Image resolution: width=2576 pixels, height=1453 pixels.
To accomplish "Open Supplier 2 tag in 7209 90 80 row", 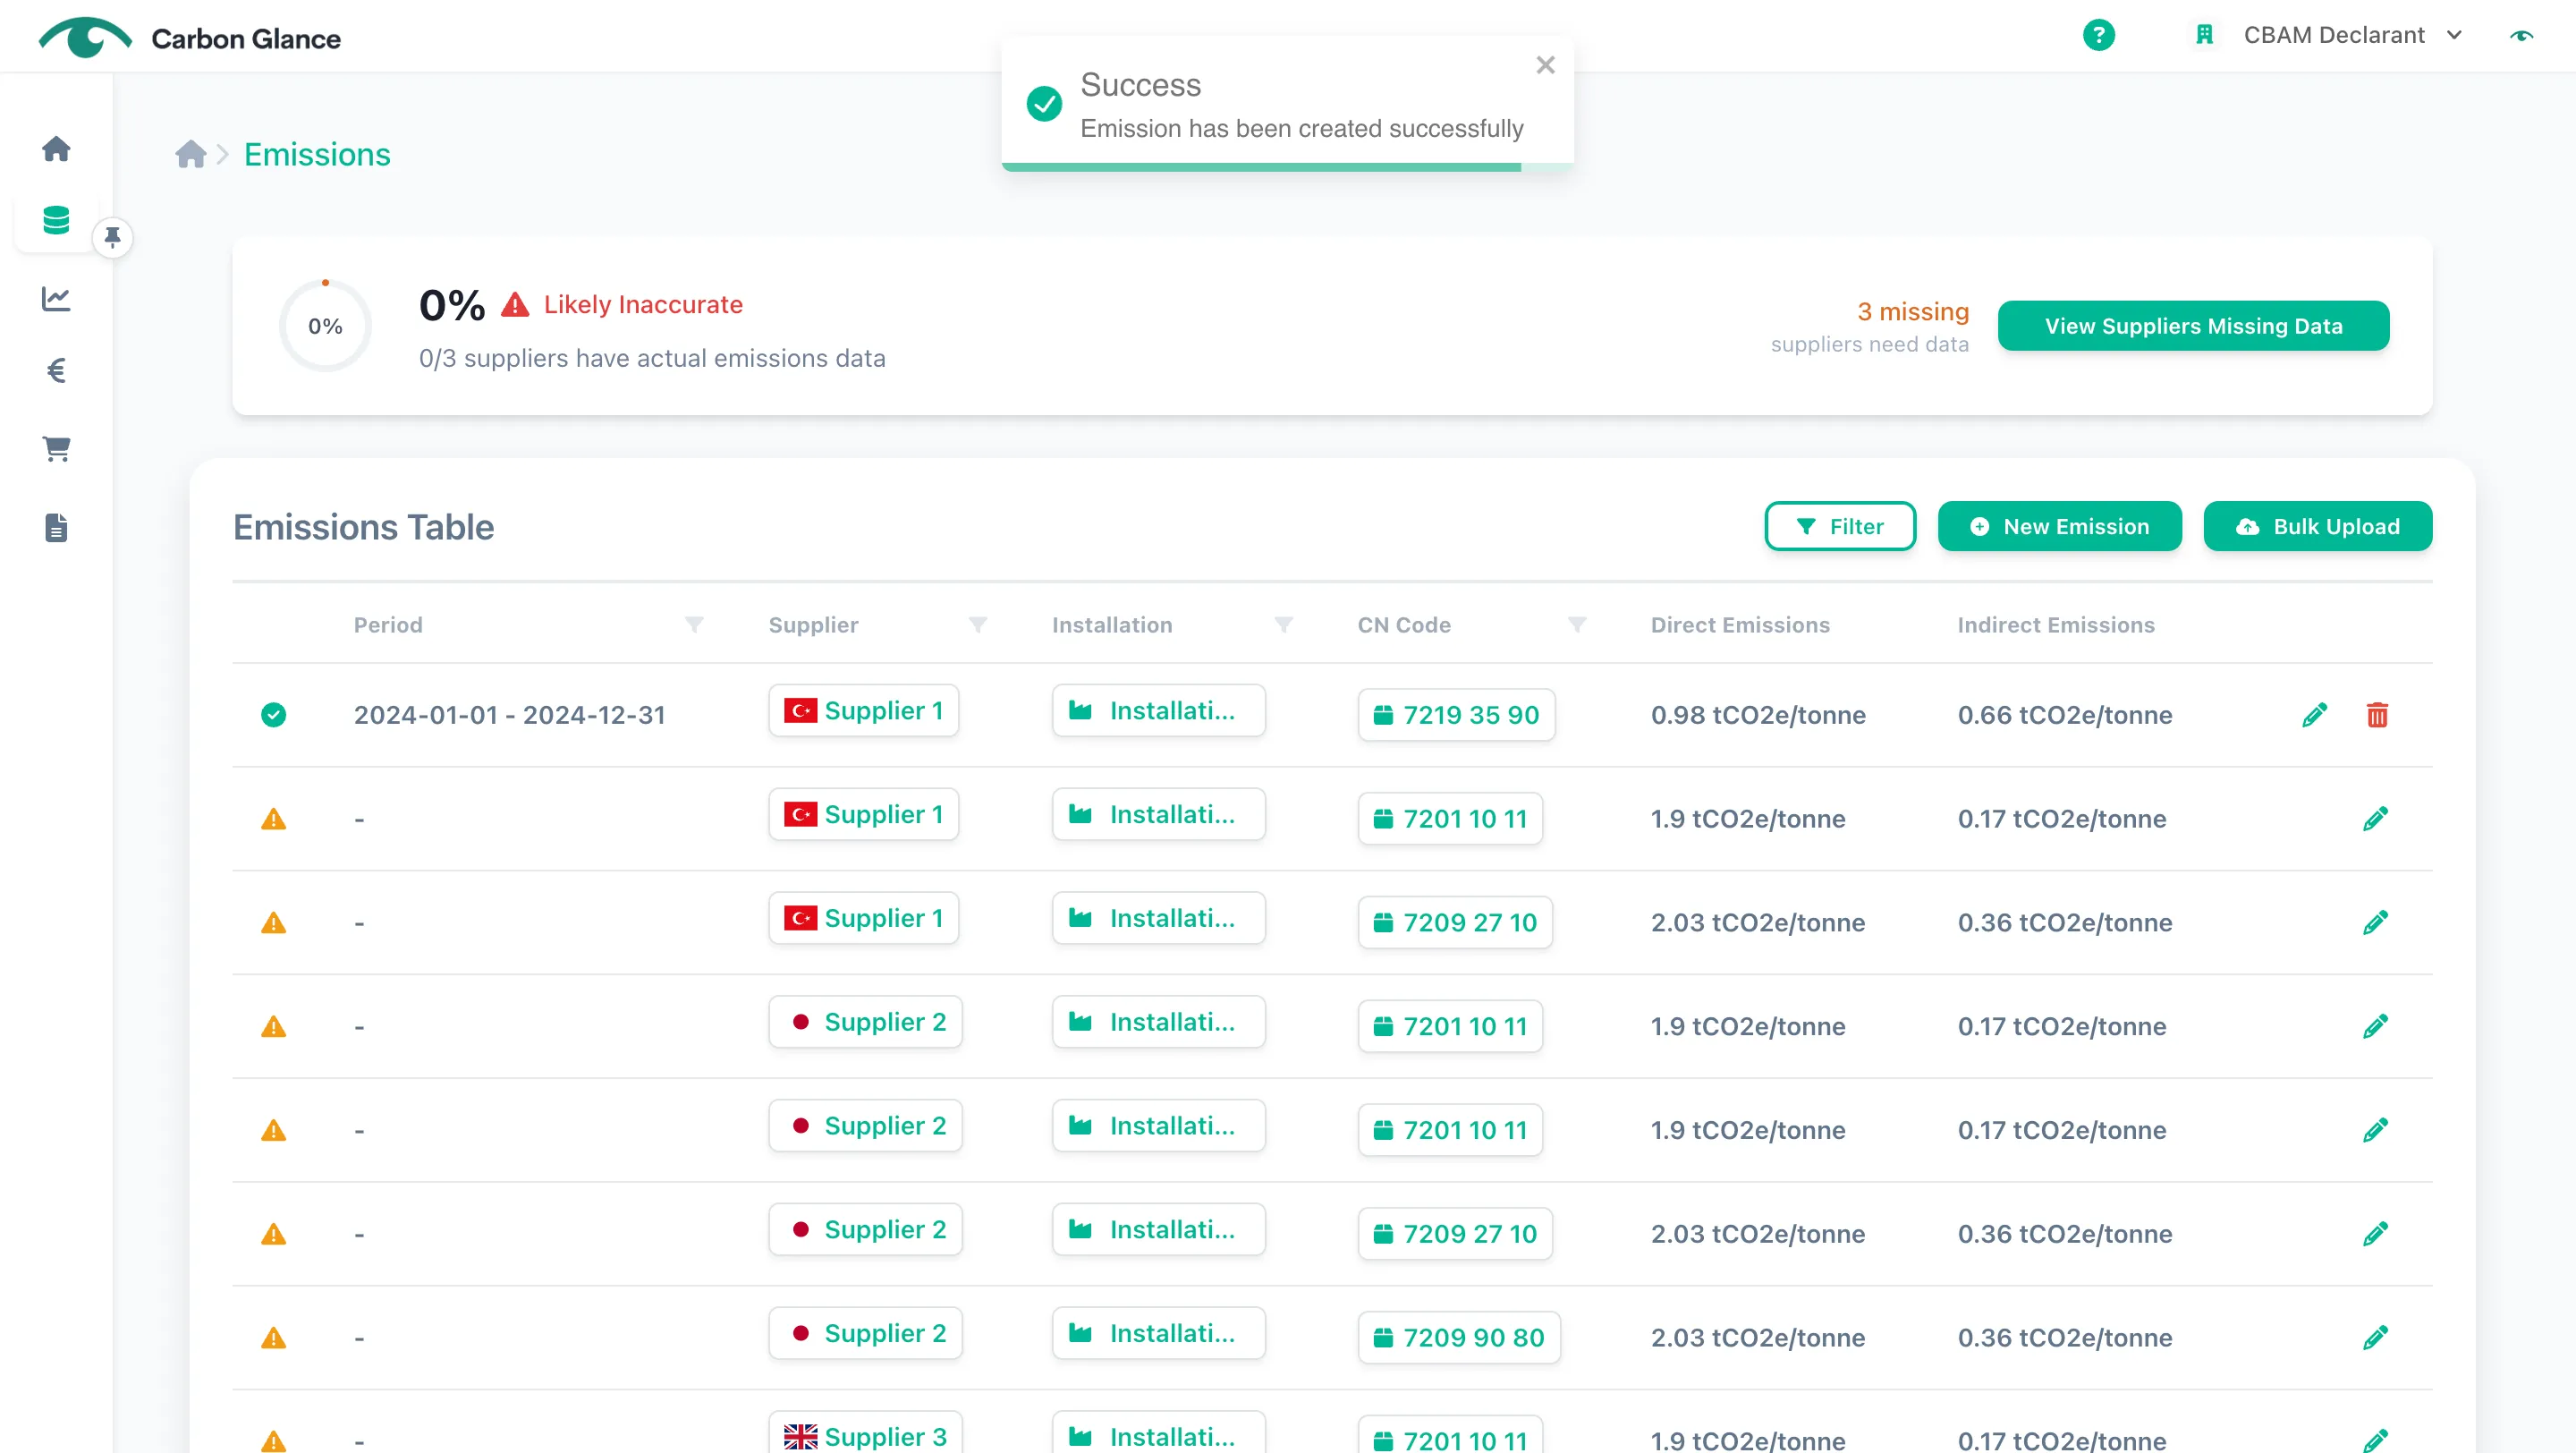I will (x=865, y=1334).
